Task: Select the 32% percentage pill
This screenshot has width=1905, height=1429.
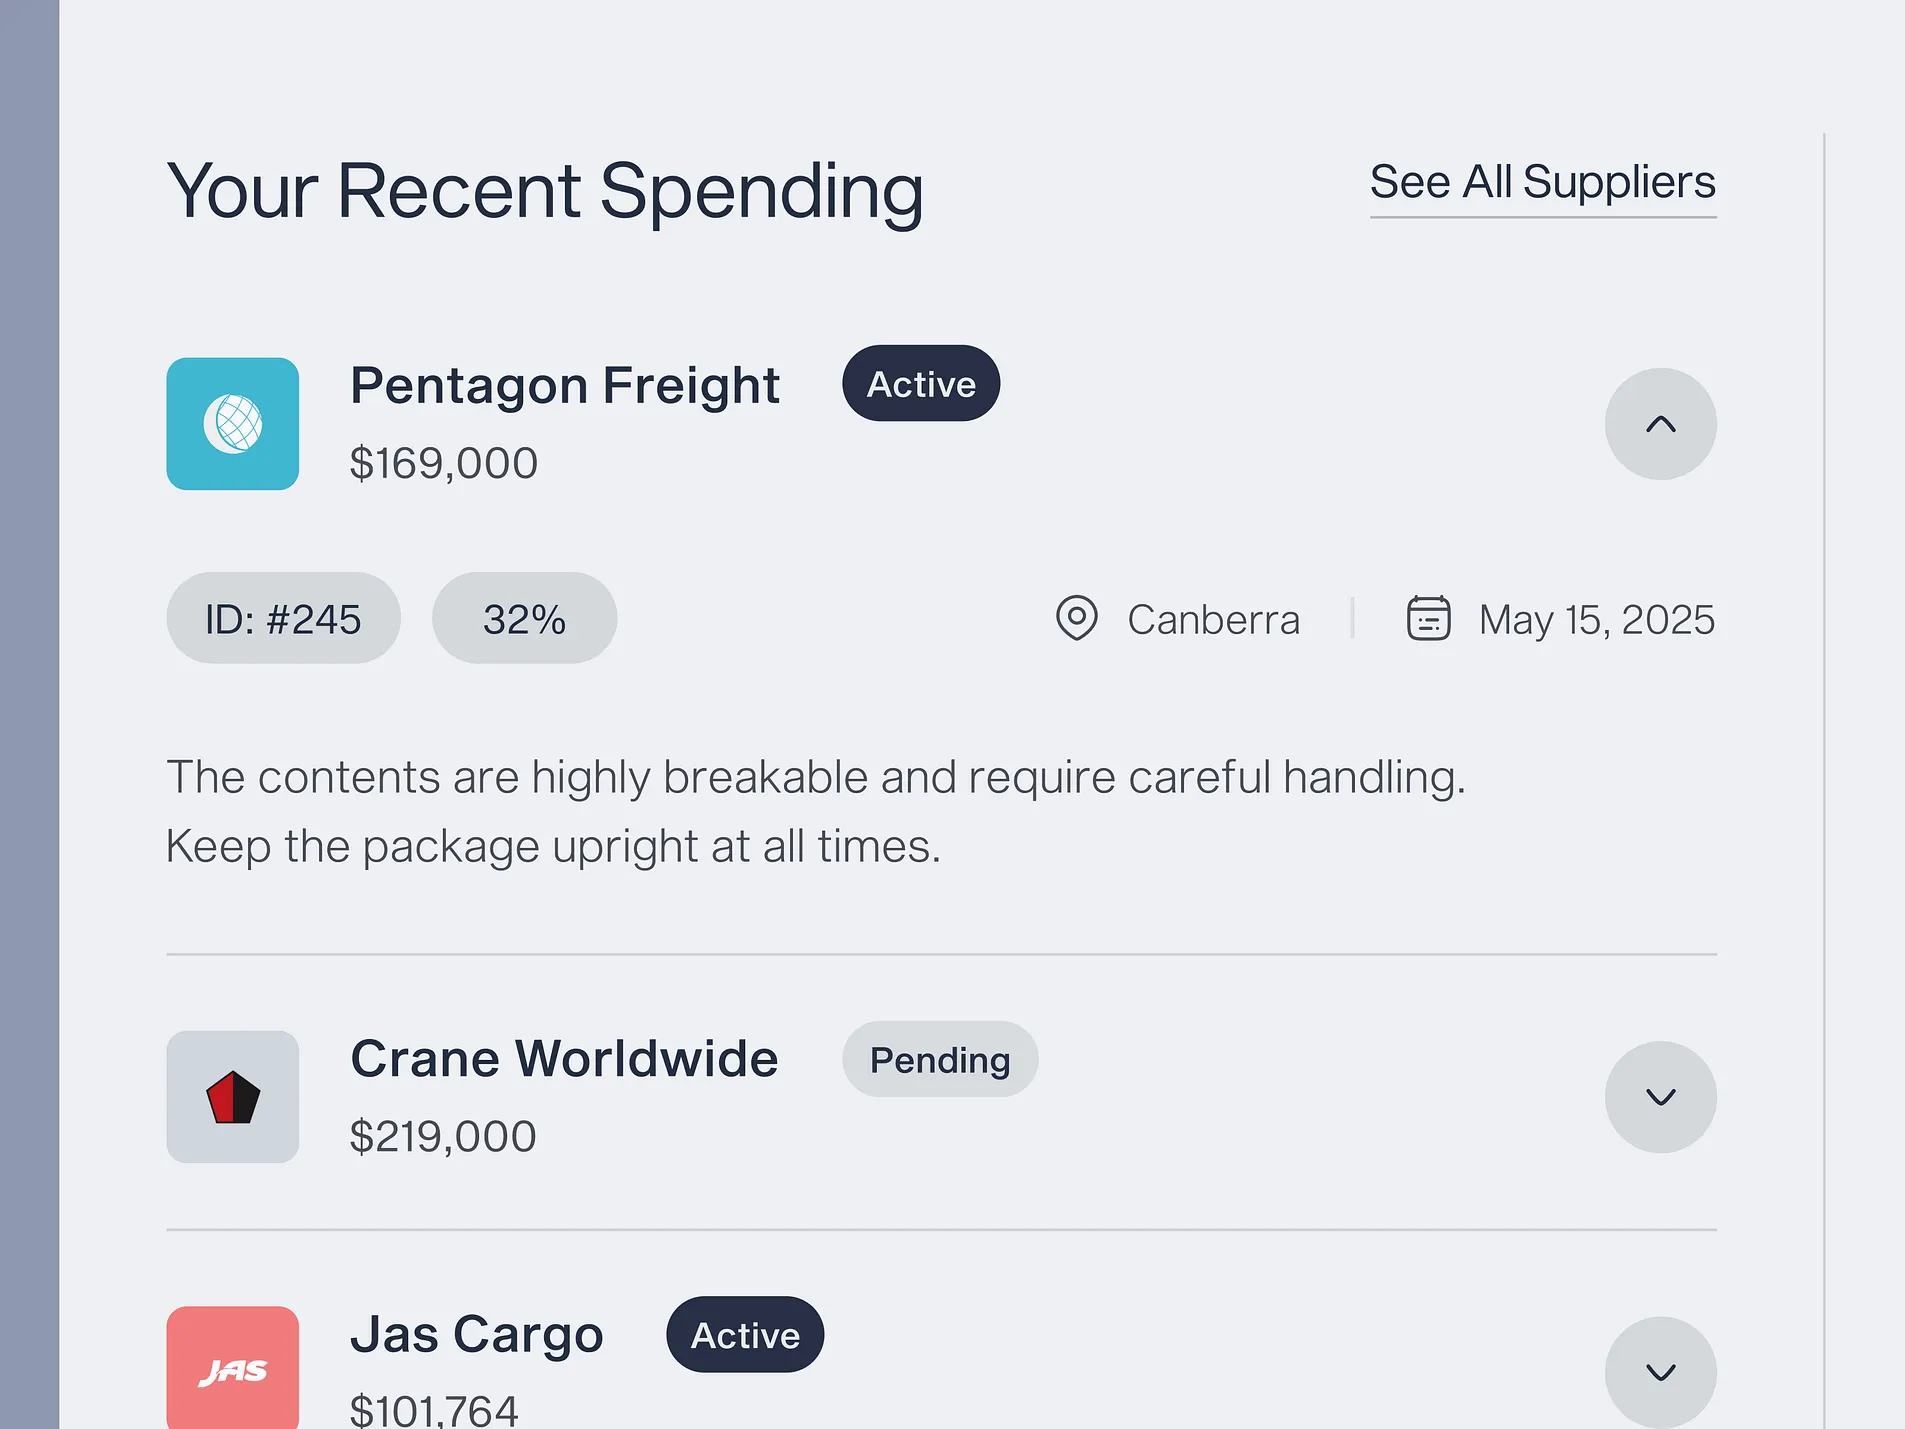Action: coord(524,619)
